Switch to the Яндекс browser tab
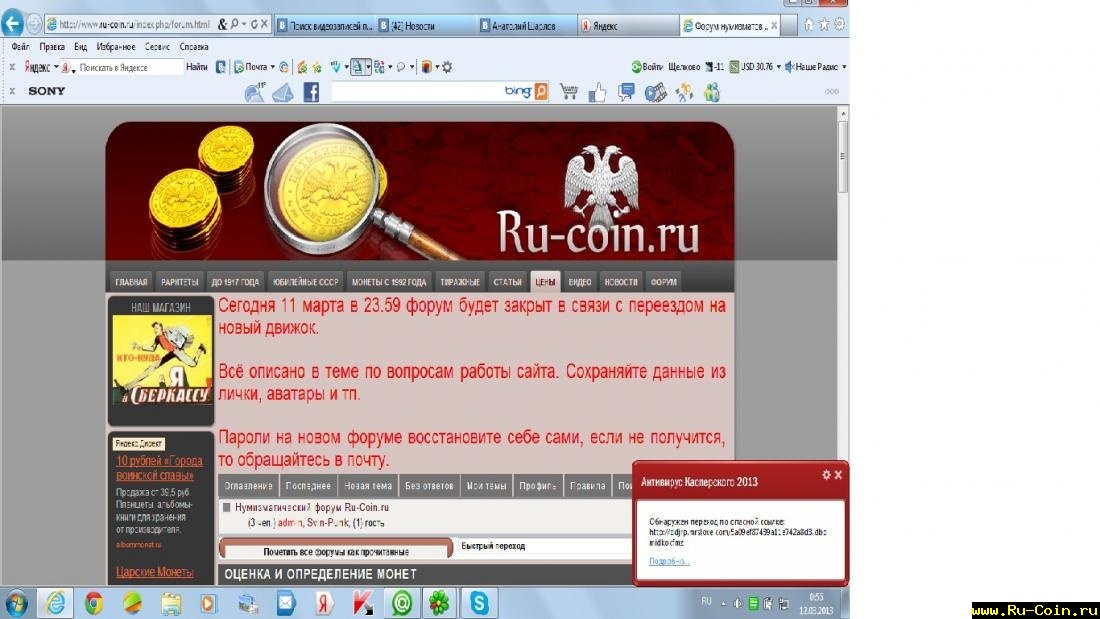 [626, 26]
